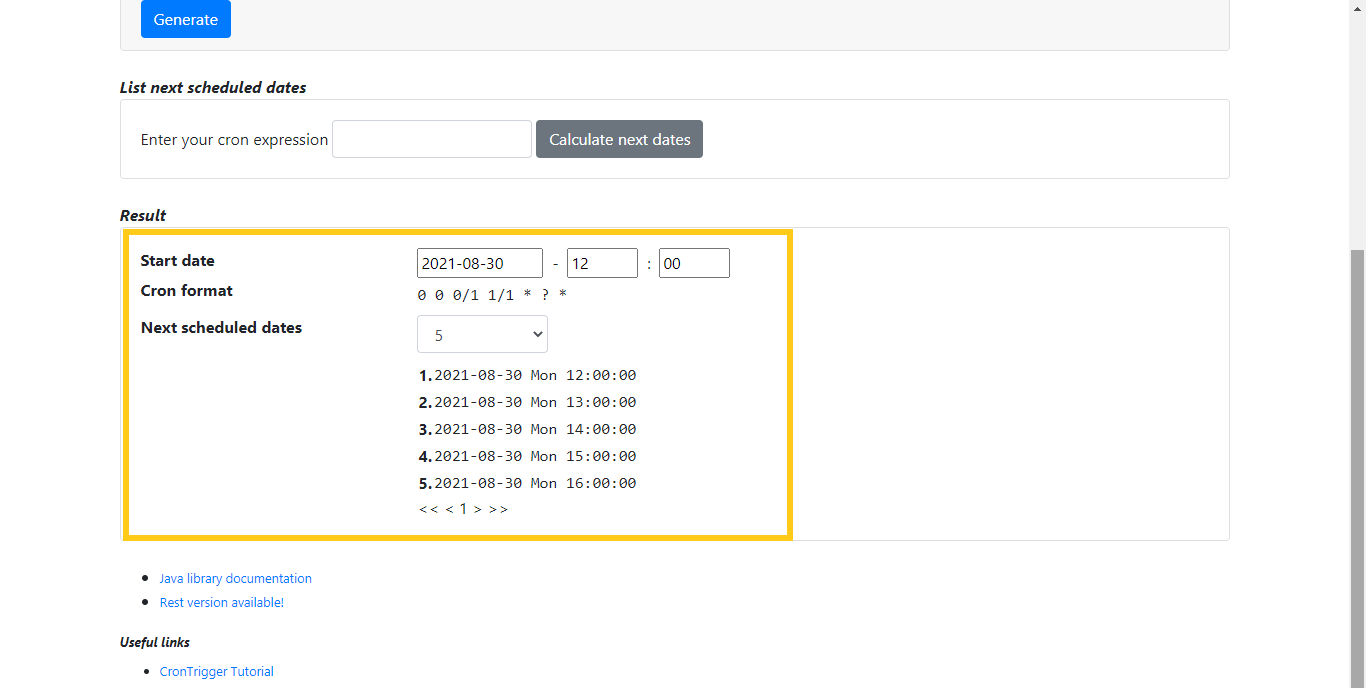Select the start hour field containing 12
This screenshot has height=688, width=1366.
[x=601, y=263]
